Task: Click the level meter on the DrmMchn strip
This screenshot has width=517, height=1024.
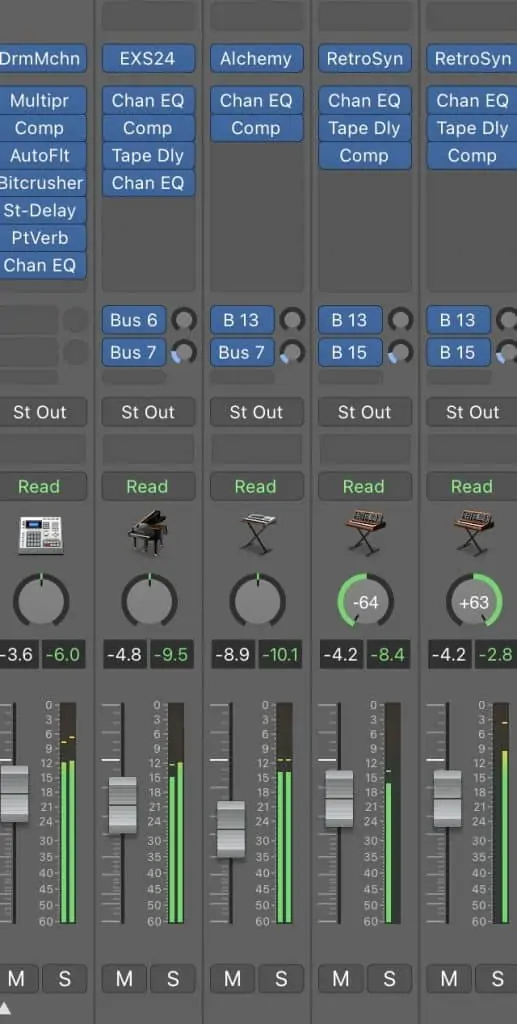Action: click(x=68, y=812)
